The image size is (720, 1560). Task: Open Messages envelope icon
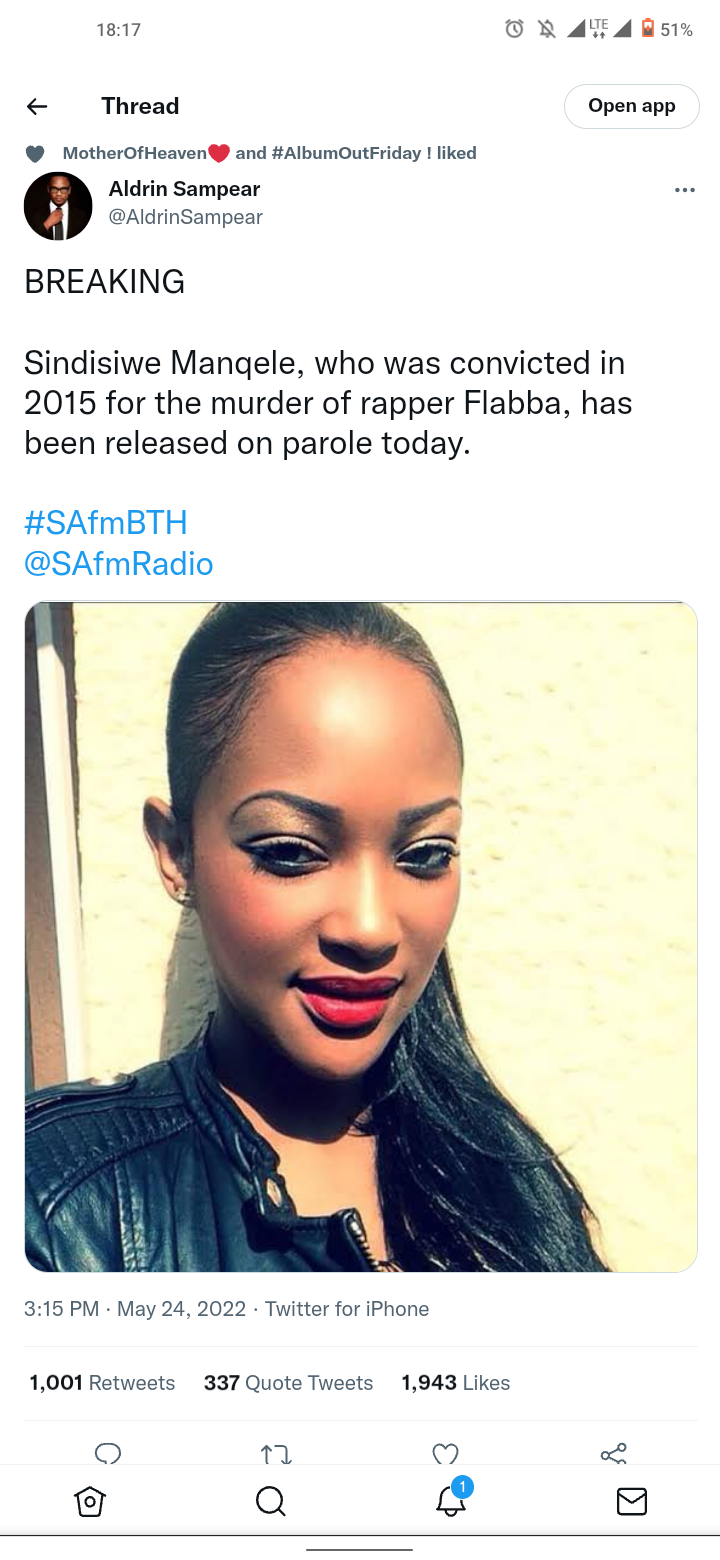(632, 1501)
